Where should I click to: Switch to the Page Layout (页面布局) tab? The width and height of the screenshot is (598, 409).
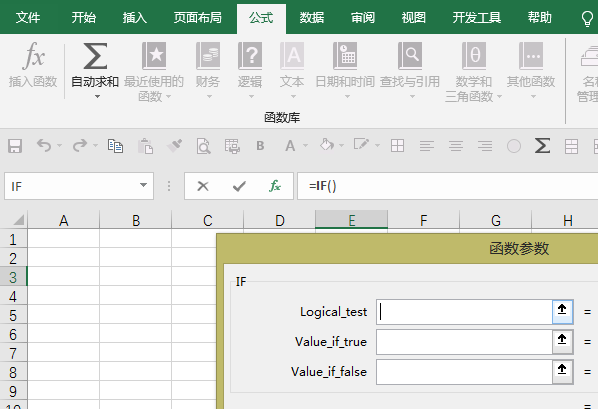pyautogui.click(x=198, y=18)
